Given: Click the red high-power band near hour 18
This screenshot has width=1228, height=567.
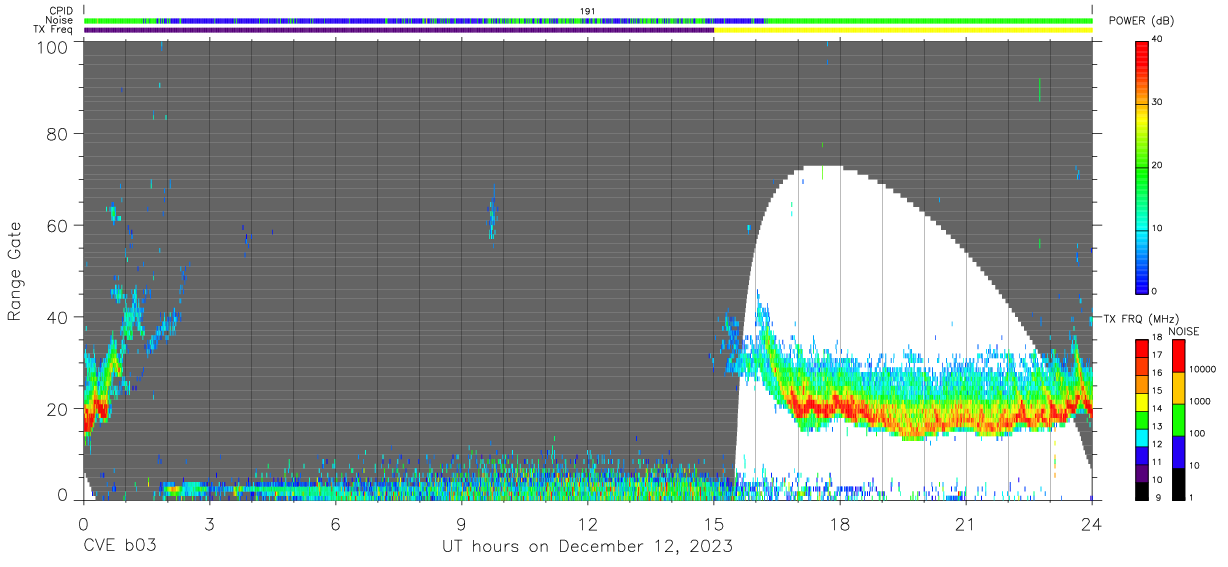Looking at the screenshot, I should pyautogui.click(x=840, y=408).
